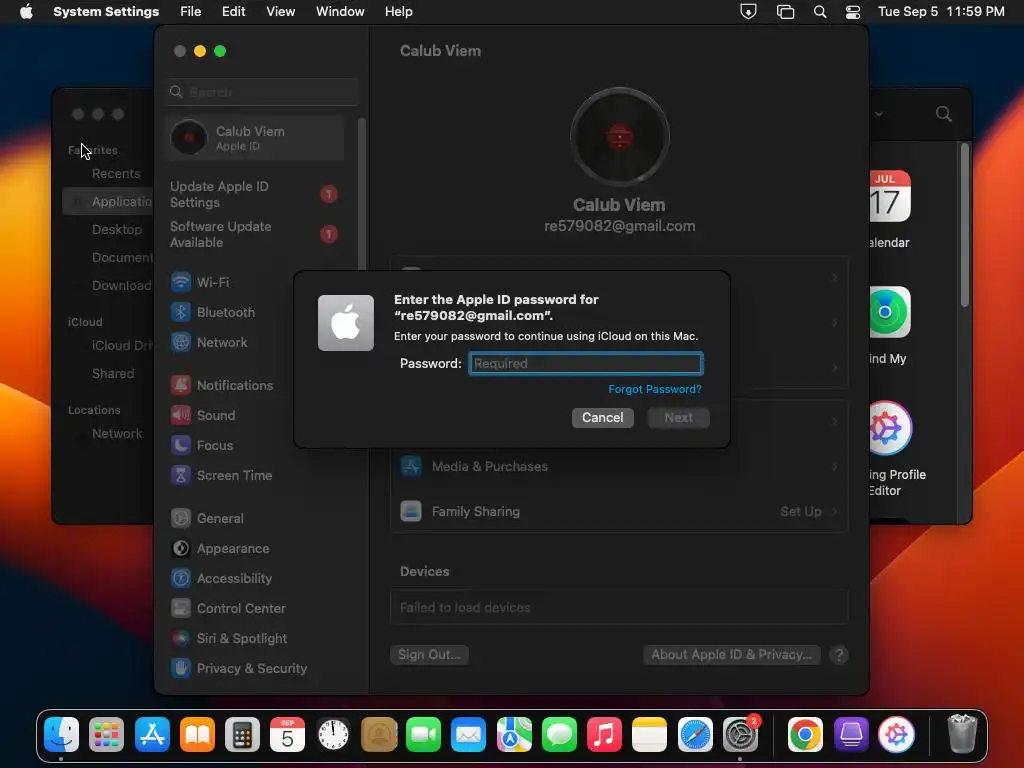Image resolution: width=1024 pixels, height=768 pixels.
Task: Open Calculator from the Dock
Action: coord(242,735)
